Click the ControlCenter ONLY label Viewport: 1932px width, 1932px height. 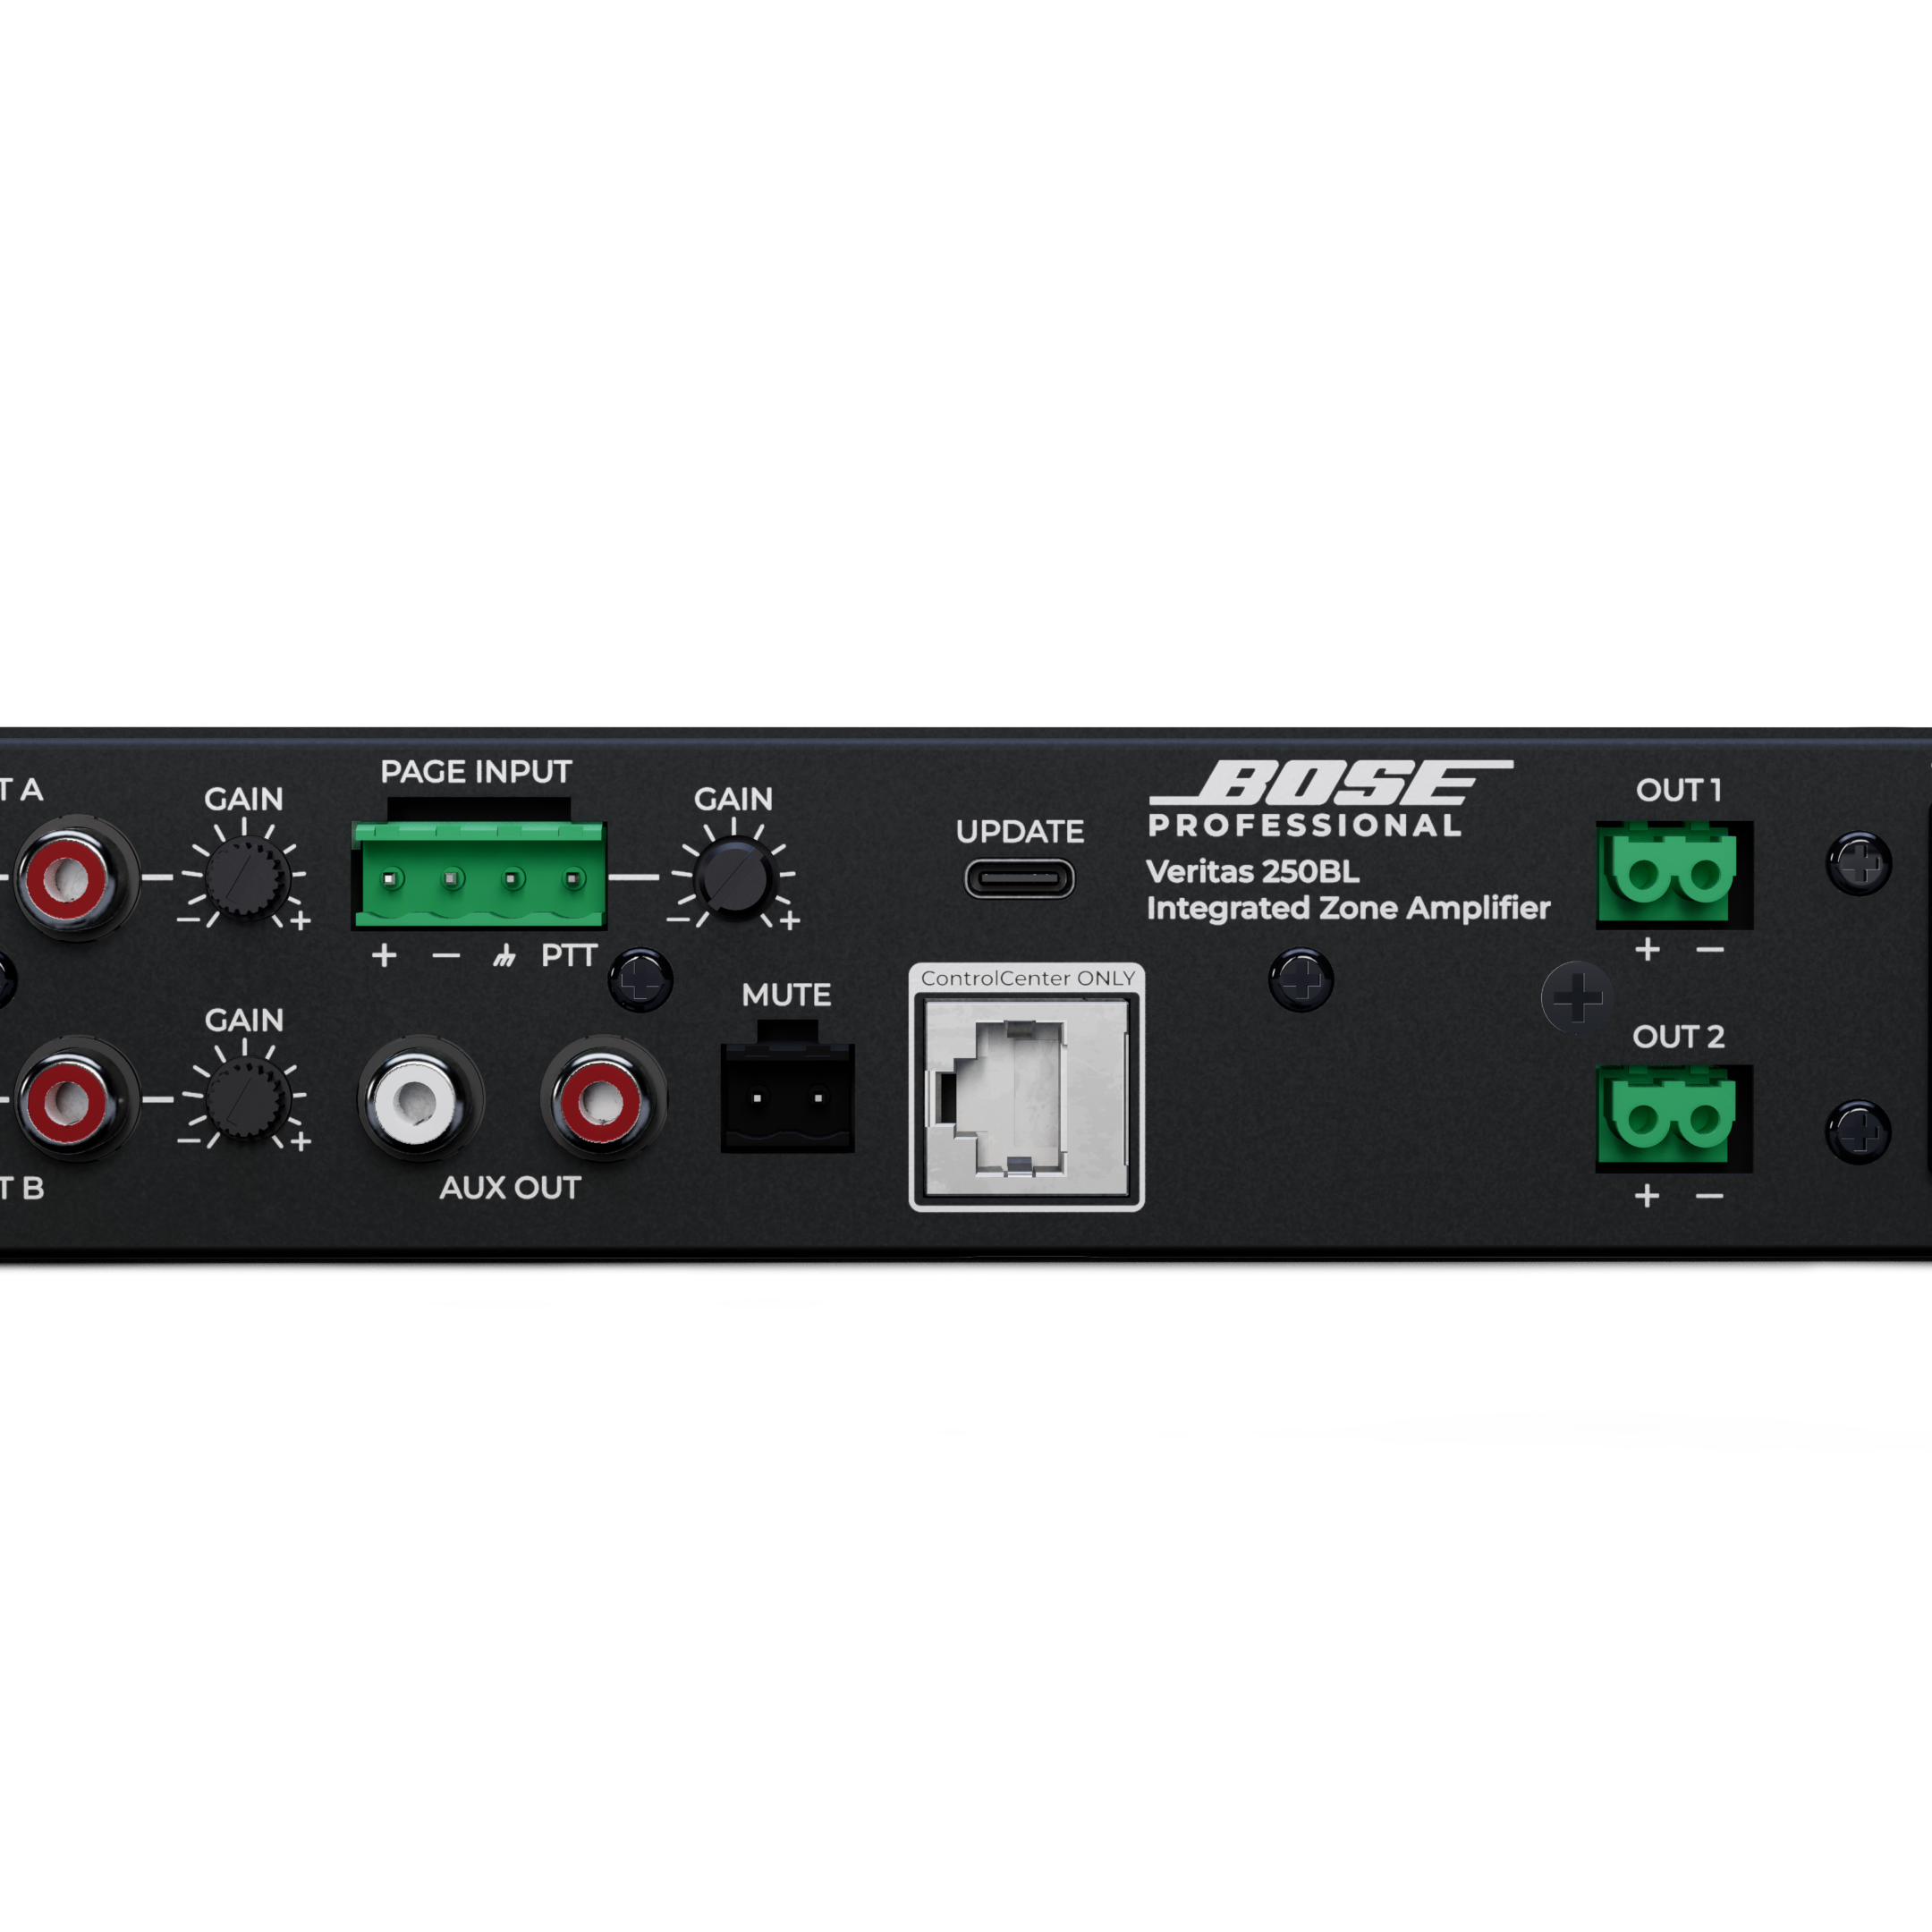pos(1028,978)
